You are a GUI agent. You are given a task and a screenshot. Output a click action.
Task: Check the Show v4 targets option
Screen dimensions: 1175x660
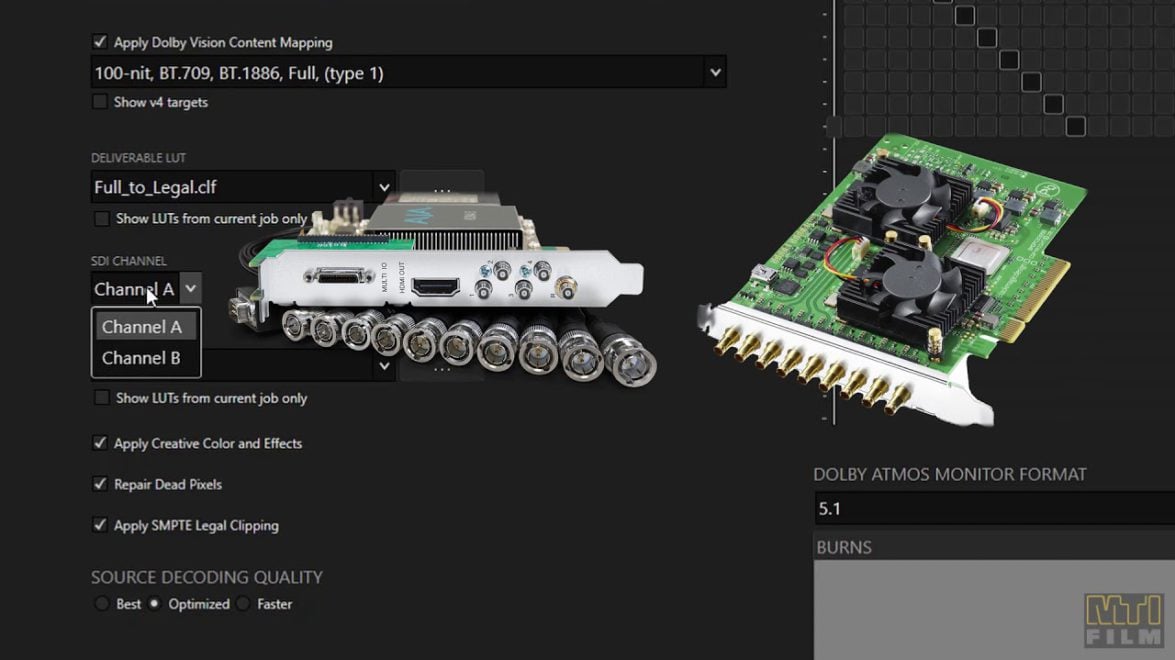[x=100, y=102]
